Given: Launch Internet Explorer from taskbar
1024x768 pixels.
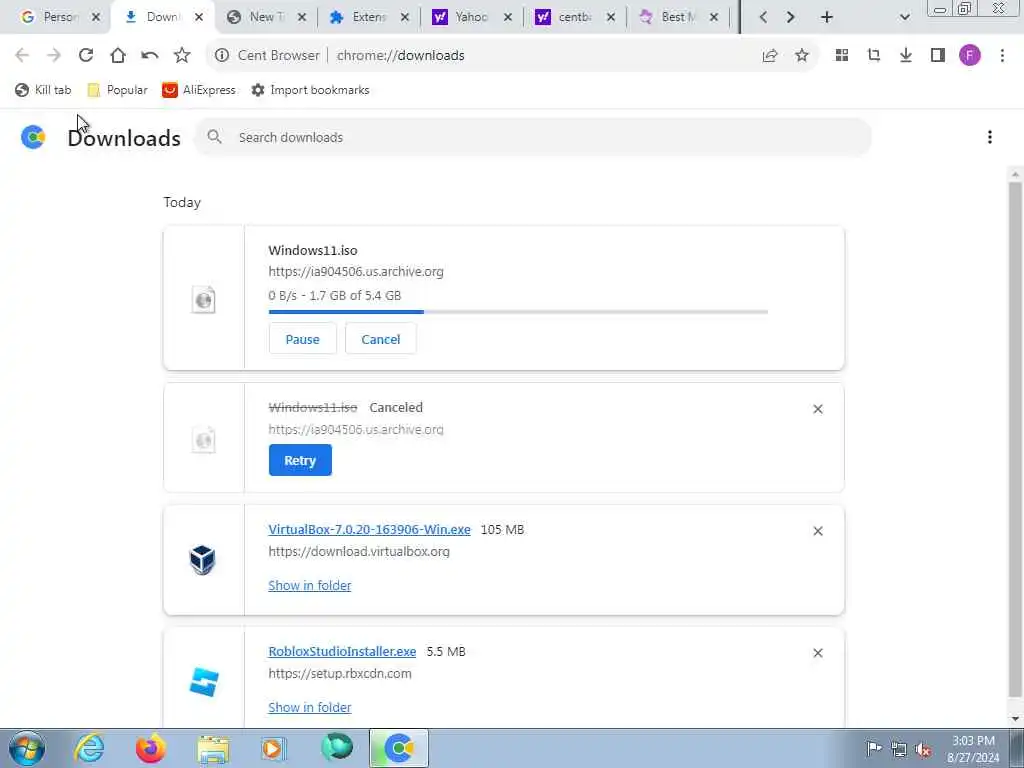Looking at the screenshot, I should click(89, 748).
